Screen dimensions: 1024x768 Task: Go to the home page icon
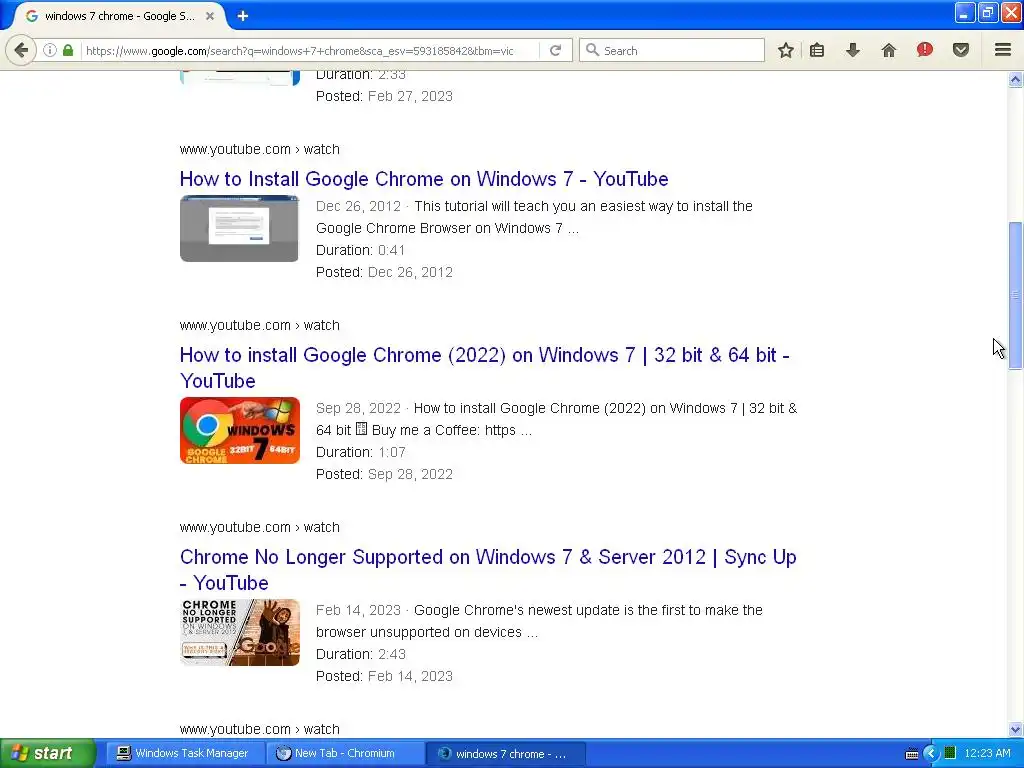coord(889,50)
